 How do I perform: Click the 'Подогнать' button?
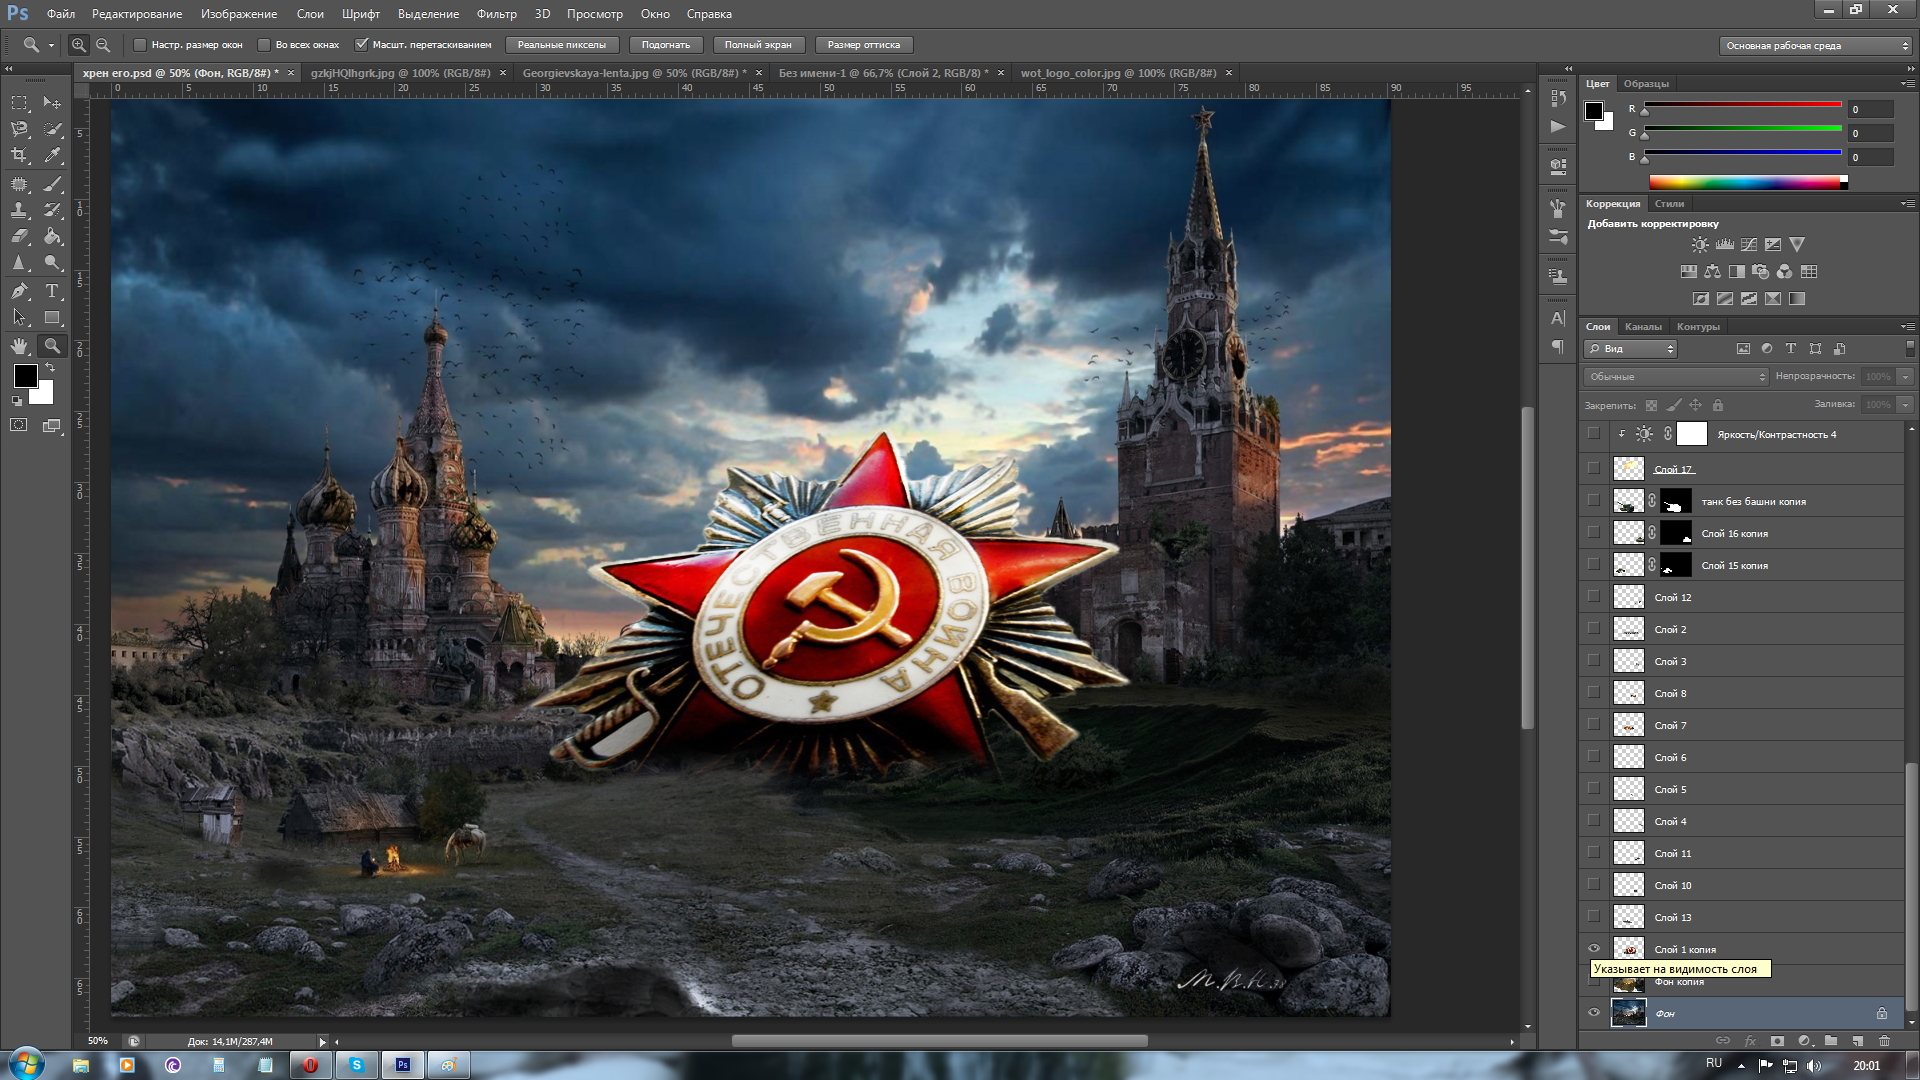point(666,45)
